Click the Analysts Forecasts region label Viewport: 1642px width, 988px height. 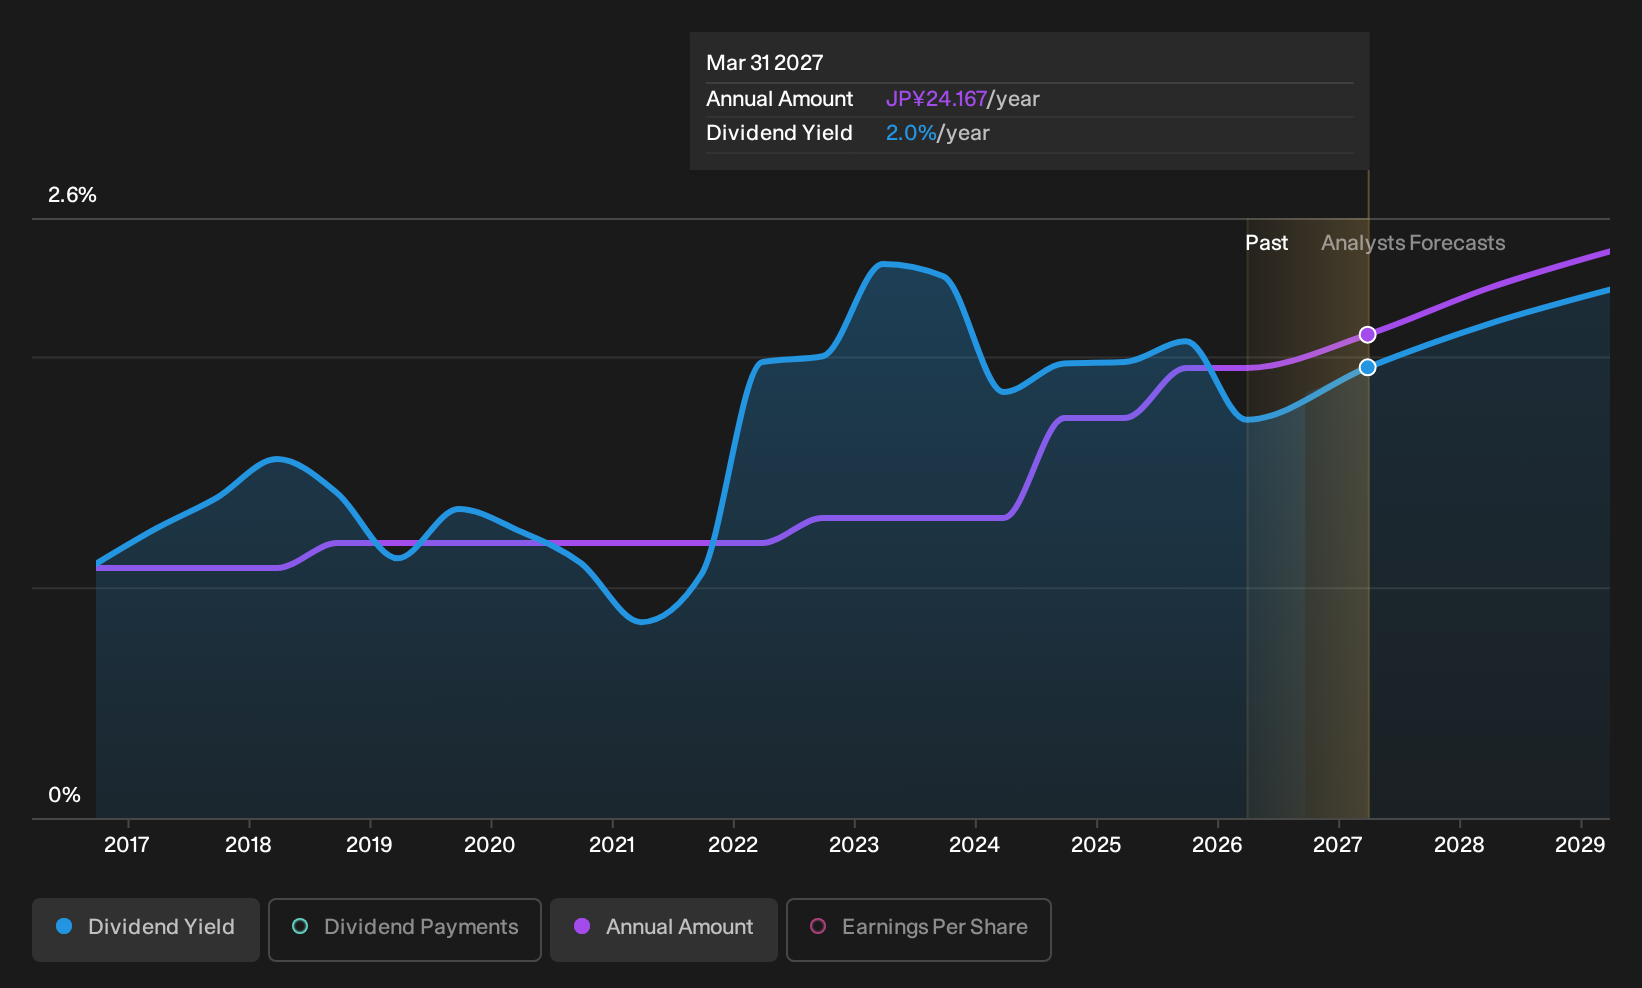[x=1413, y=243]
